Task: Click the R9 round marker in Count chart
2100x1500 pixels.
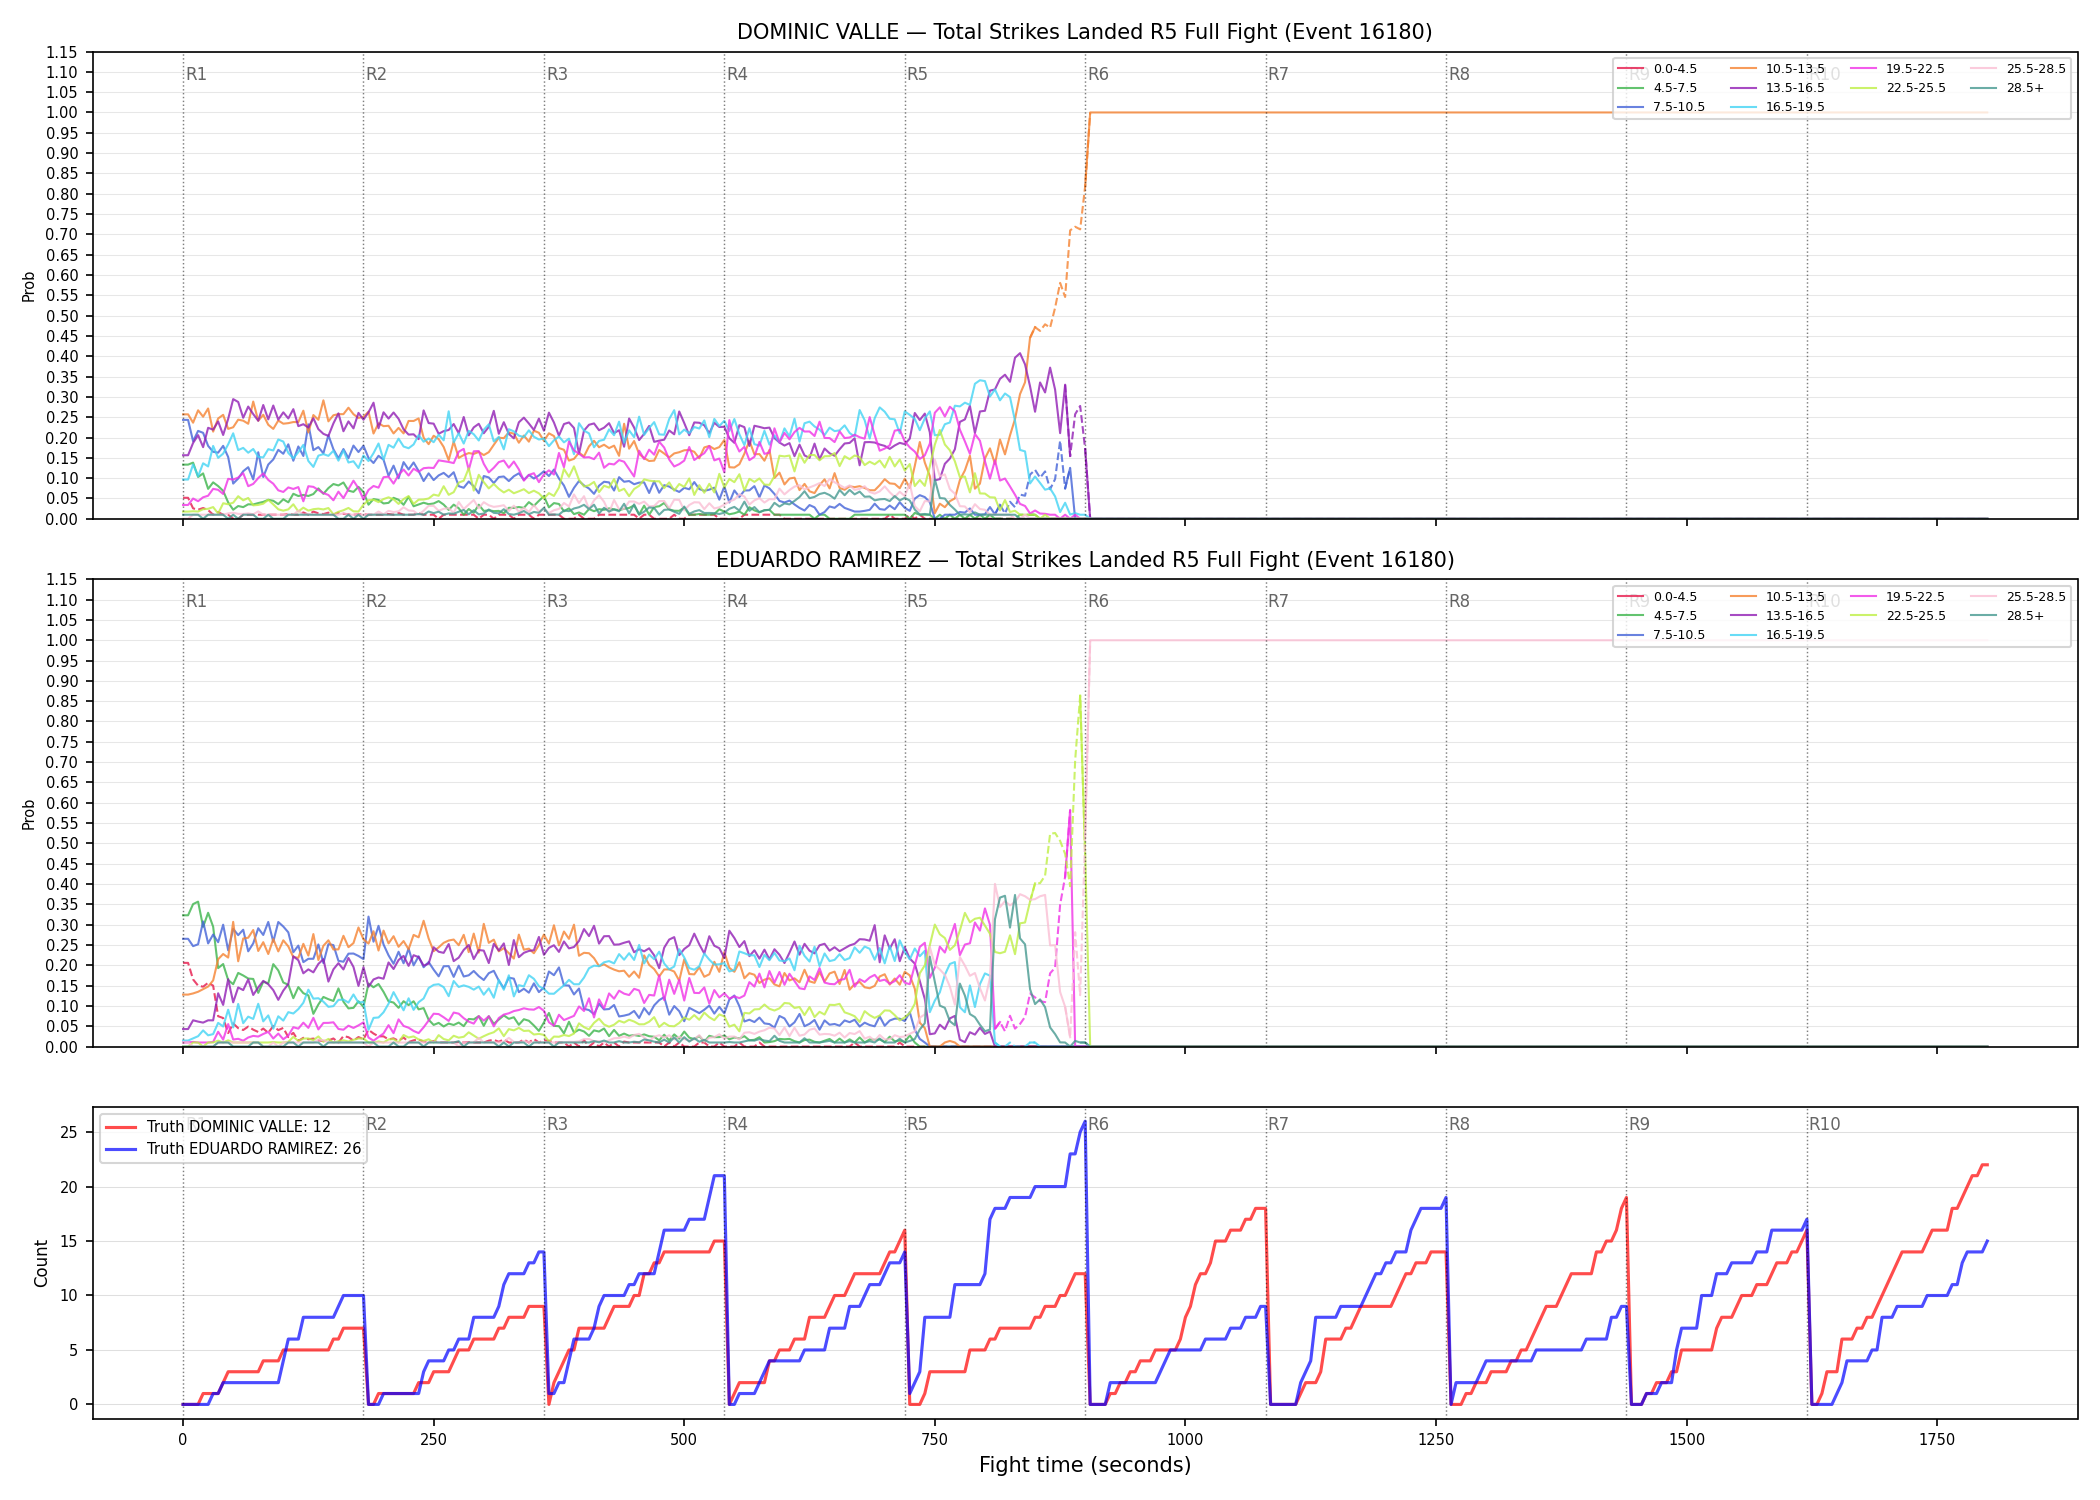Action: [1639, 1124]
